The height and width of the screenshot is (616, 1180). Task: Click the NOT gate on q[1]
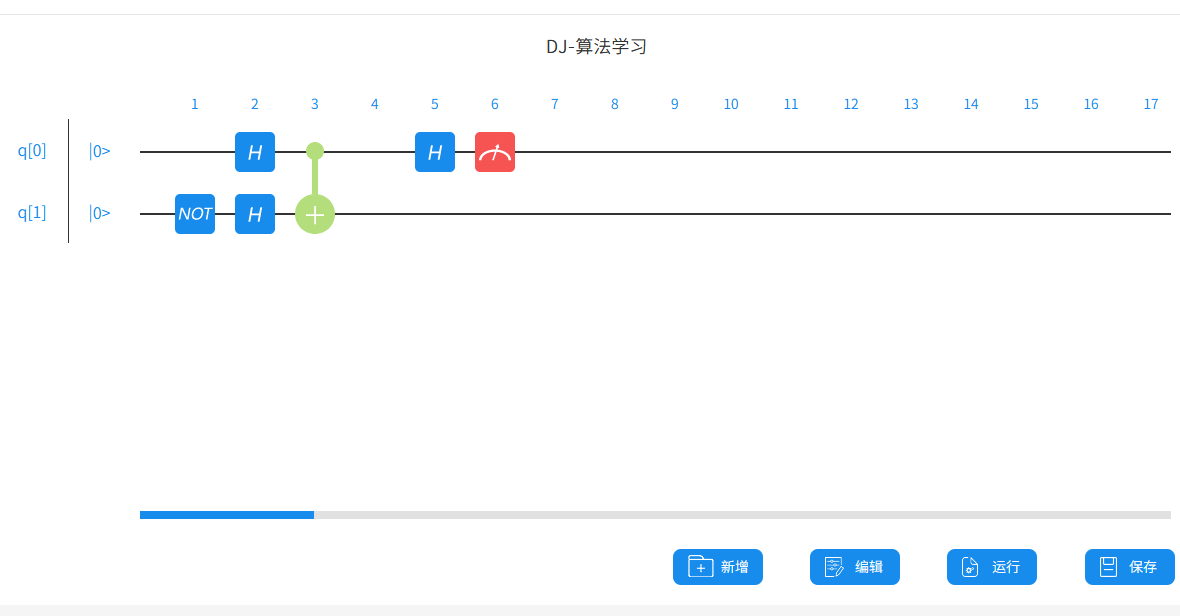195,214
